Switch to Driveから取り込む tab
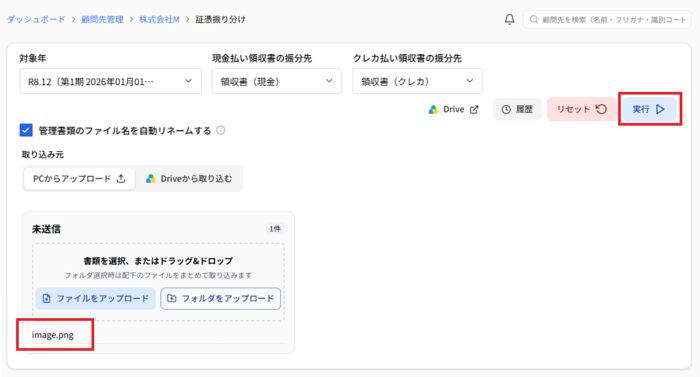 click(x=189, y=179)
